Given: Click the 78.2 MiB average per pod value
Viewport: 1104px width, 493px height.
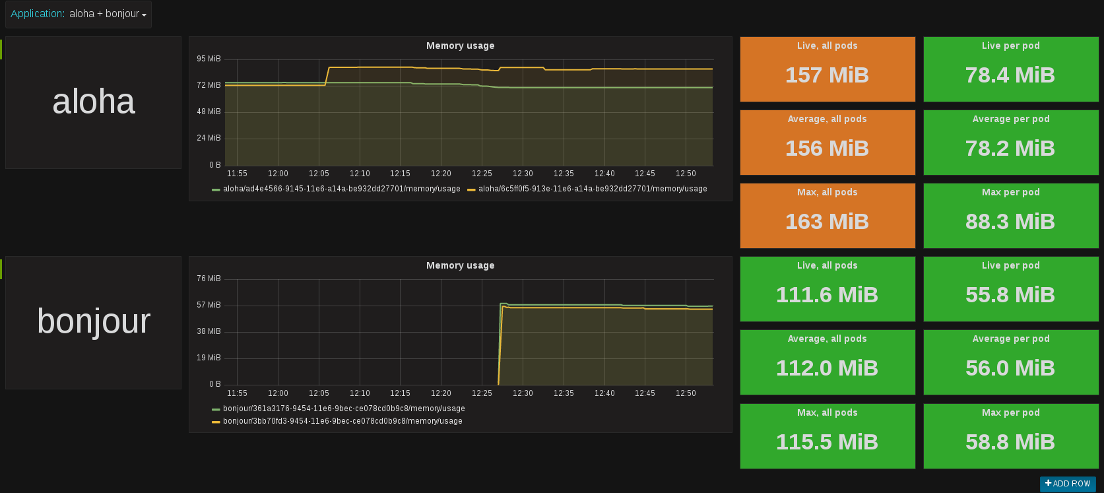Looking at the screenshot, I should pyautogui.click(x=1010, y=148).
